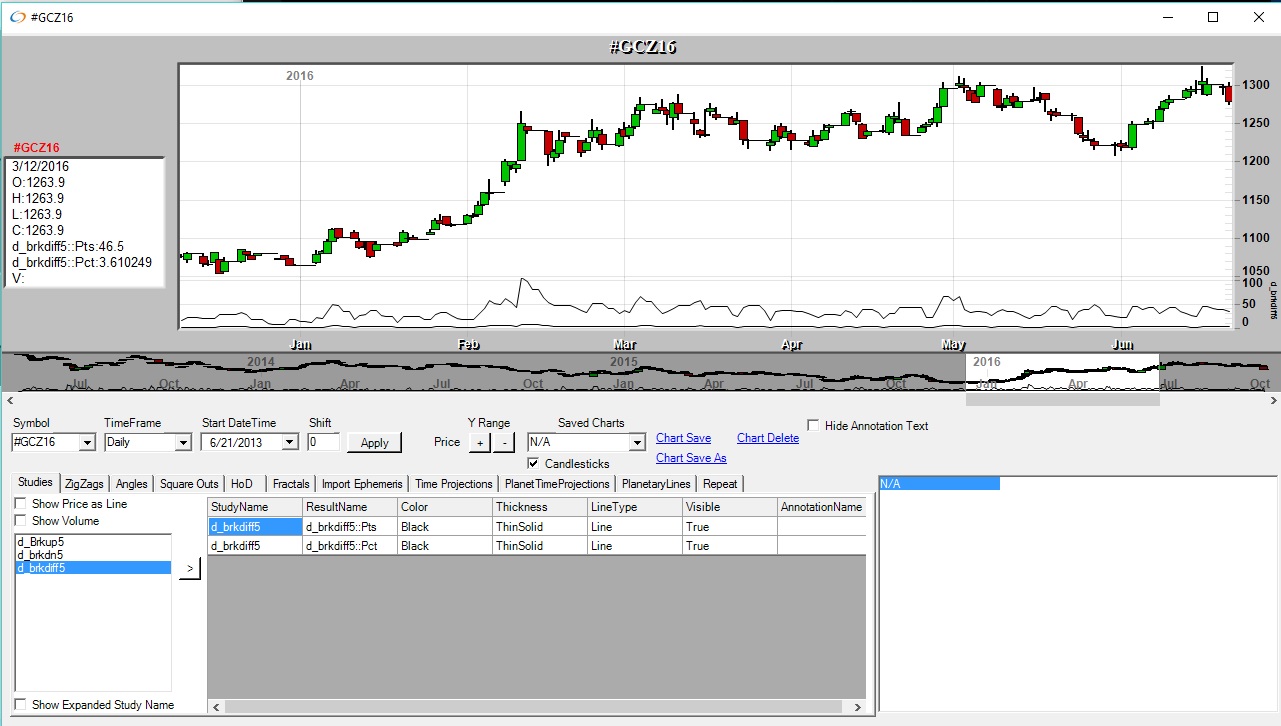Screen dimensions: 1281x726
Task: Select d_Brkup5 in the study list
Action: pos(41,542)
